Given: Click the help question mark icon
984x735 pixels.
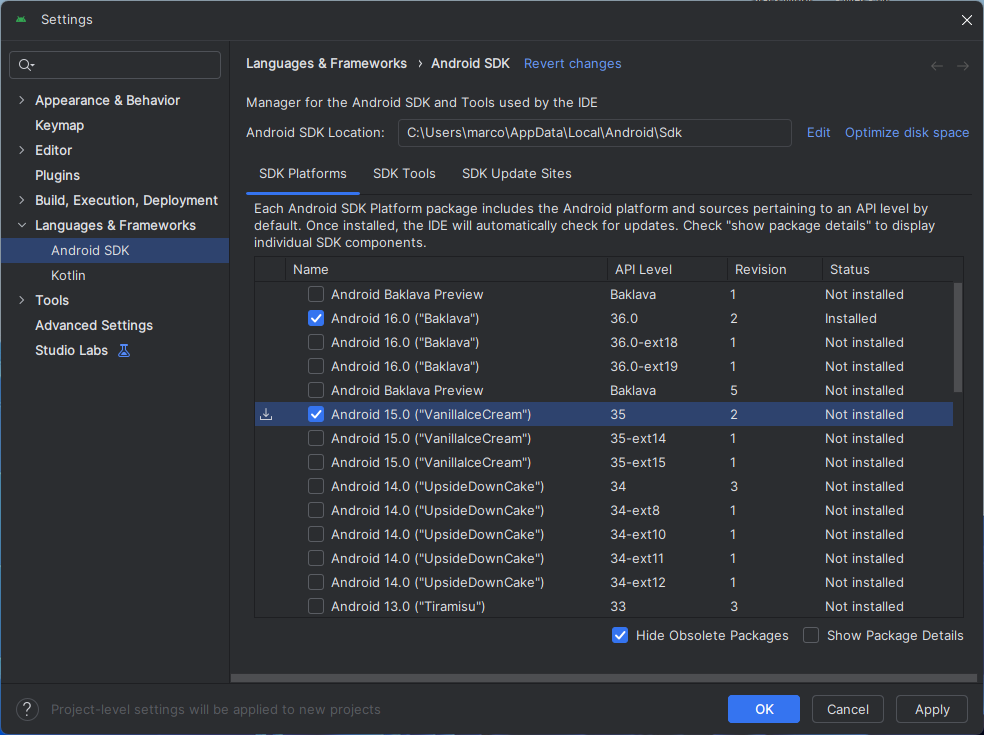Looking at the screenshot, I should (28, 709).
